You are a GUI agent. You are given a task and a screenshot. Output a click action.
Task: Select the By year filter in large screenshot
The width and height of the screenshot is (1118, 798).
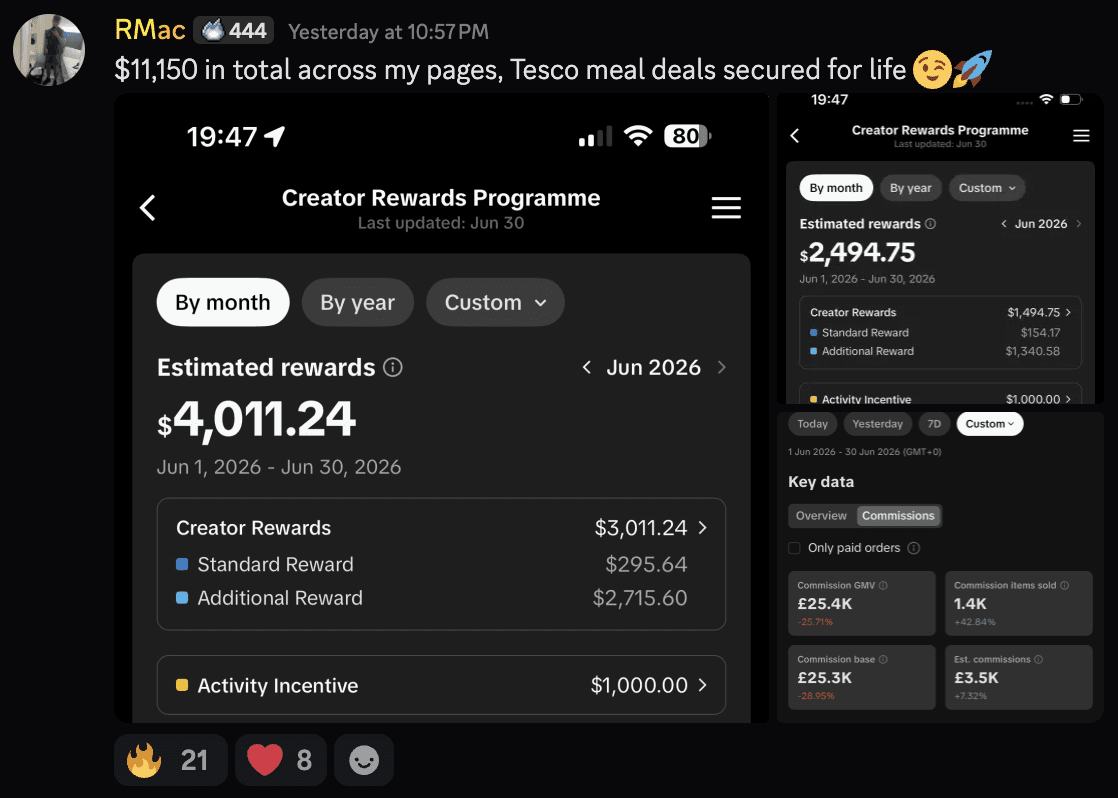click(x=357, y=302)
